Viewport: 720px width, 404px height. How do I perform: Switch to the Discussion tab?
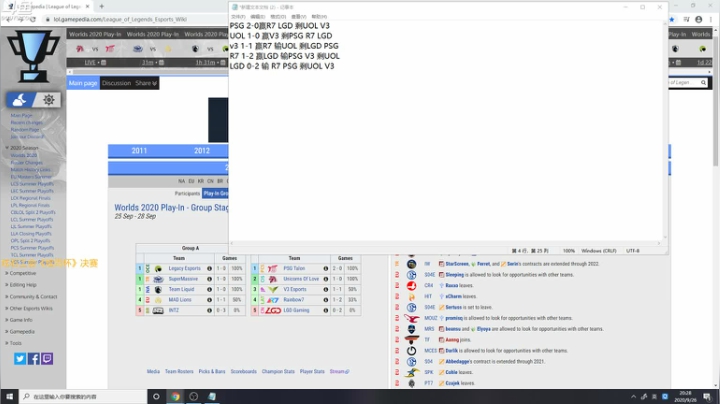pyautogui.click(x=116, y=83)
